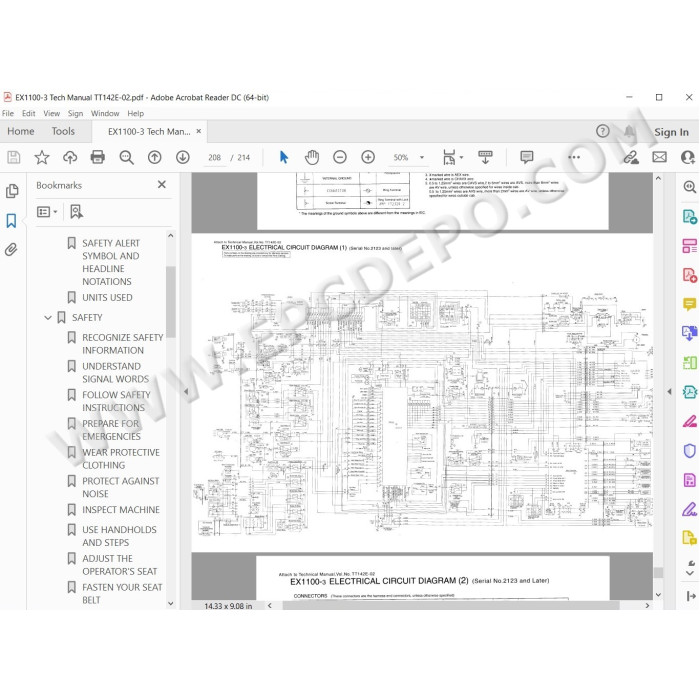Screen dimensions: 700x700
Task: Open Create PDF tool in right pane
Action: pos(690,275)
